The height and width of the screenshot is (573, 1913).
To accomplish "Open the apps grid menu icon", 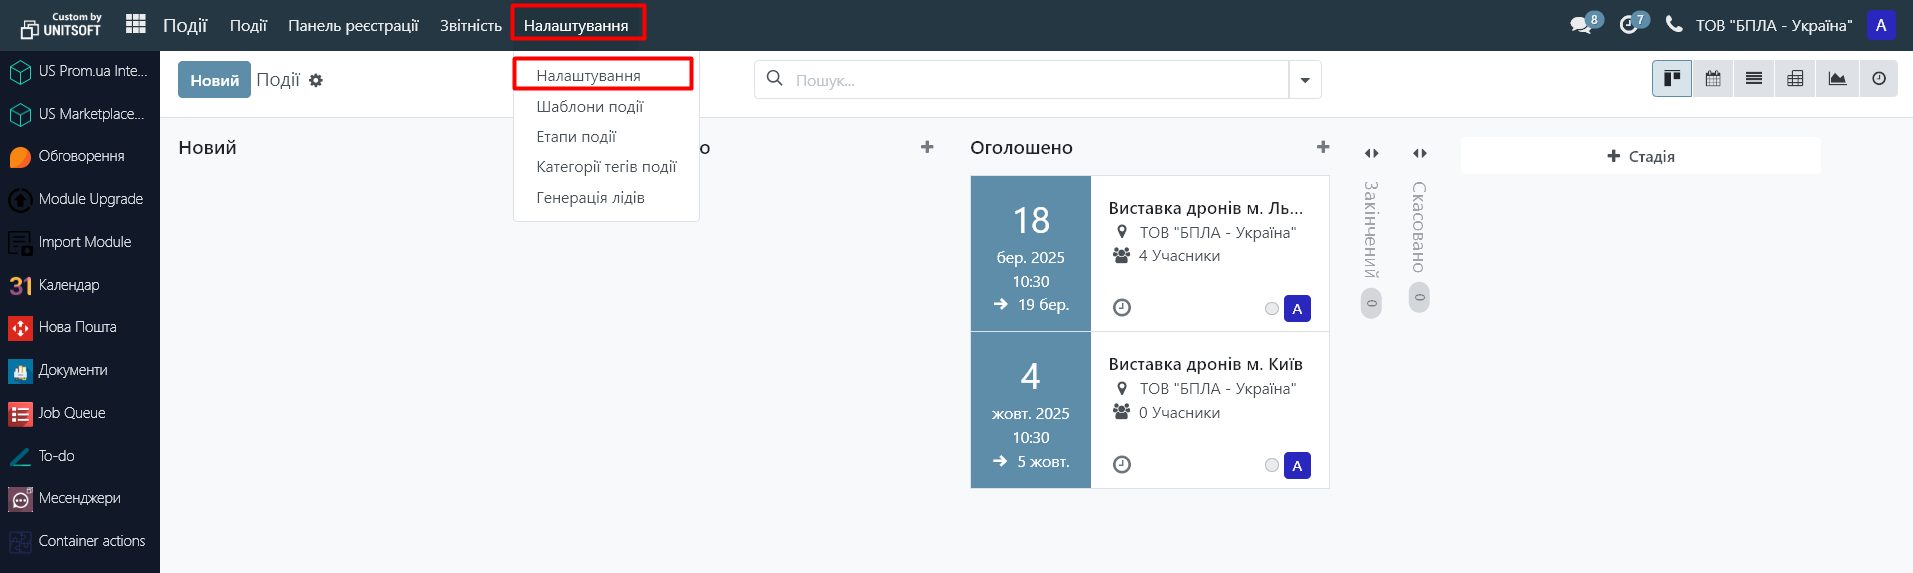I will (x=136, y=24).
